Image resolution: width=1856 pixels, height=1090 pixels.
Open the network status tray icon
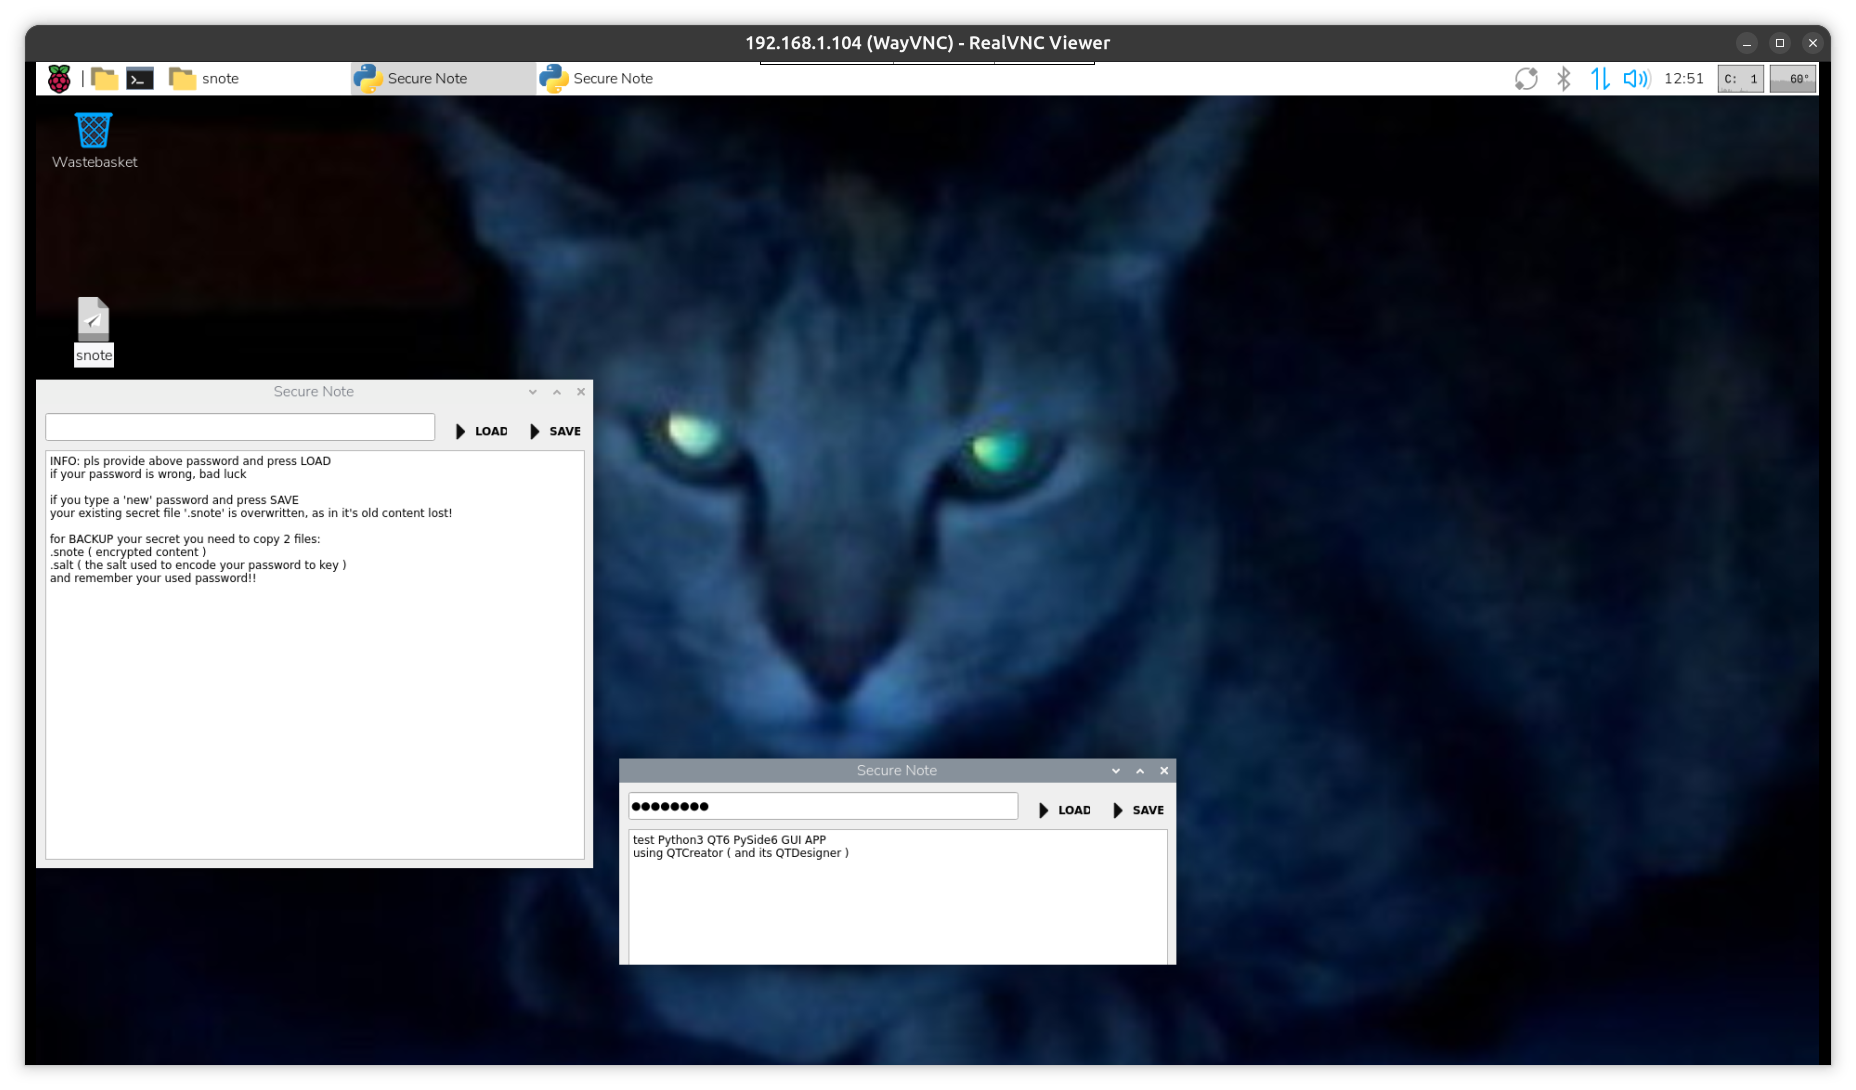coord(1600,79)
